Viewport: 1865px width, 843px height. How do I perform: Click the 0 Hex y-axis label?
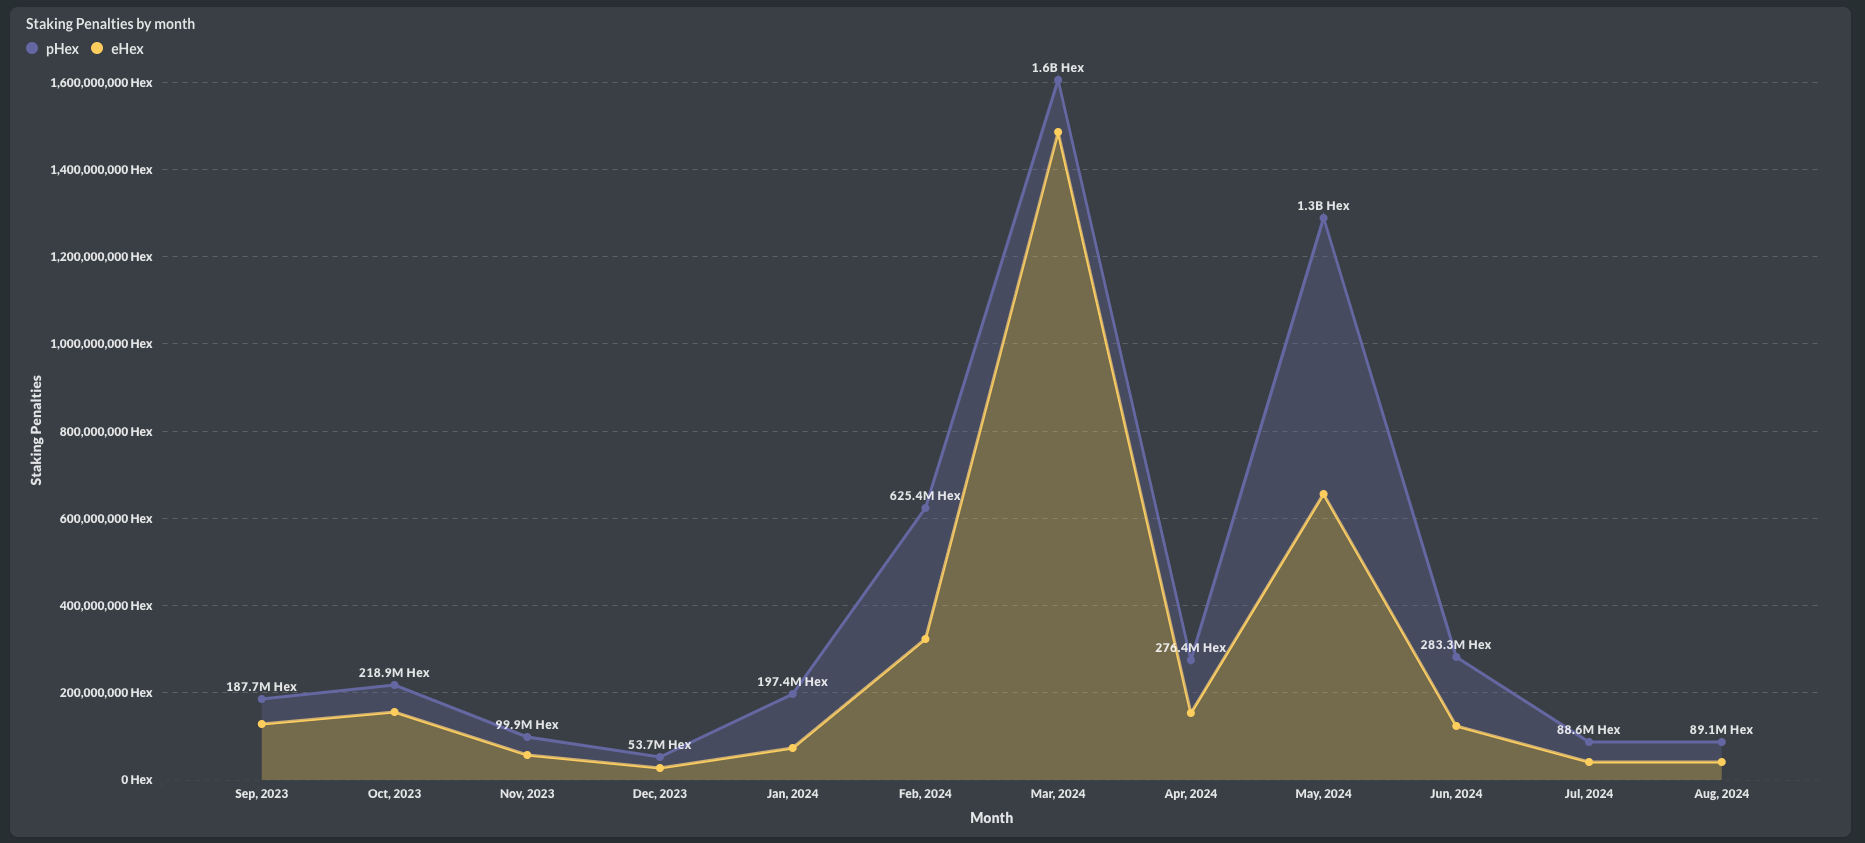137,780
